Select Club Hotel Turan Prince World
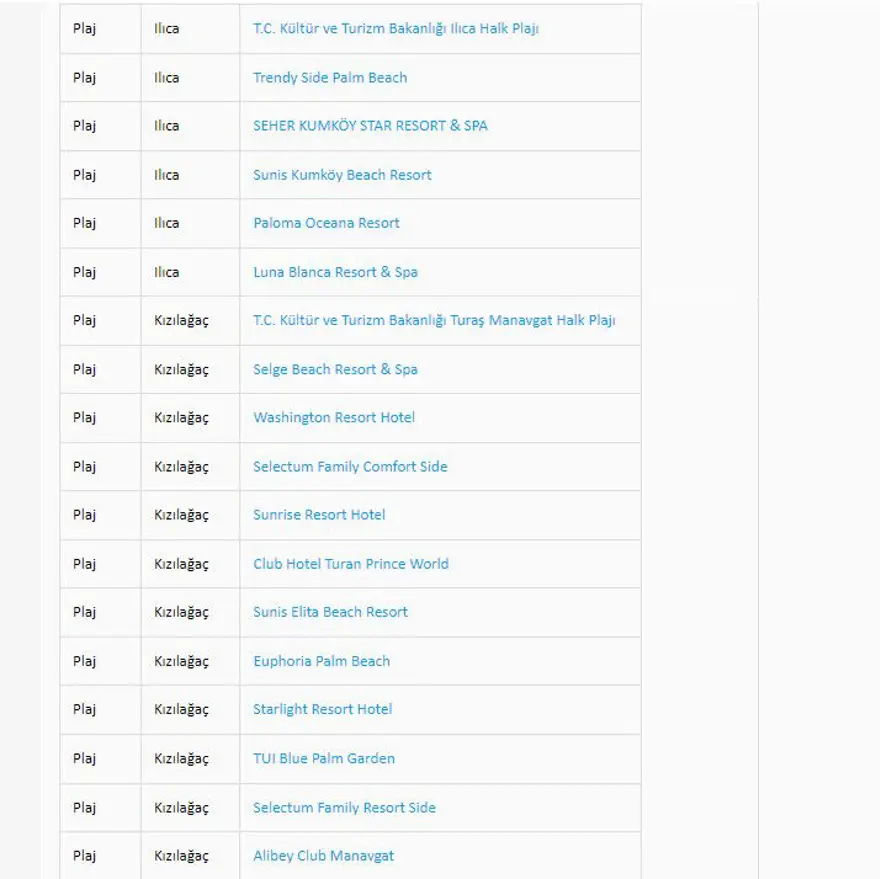The width and height of the screenshot is (880, 879). click(351, 564)
